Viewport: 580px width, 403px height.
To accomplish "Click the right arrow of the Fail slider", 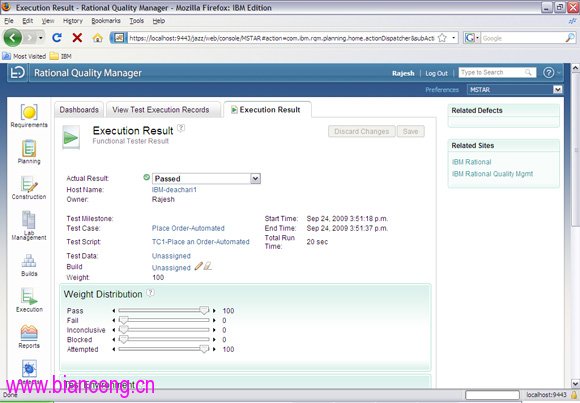I will click(214, 320).
